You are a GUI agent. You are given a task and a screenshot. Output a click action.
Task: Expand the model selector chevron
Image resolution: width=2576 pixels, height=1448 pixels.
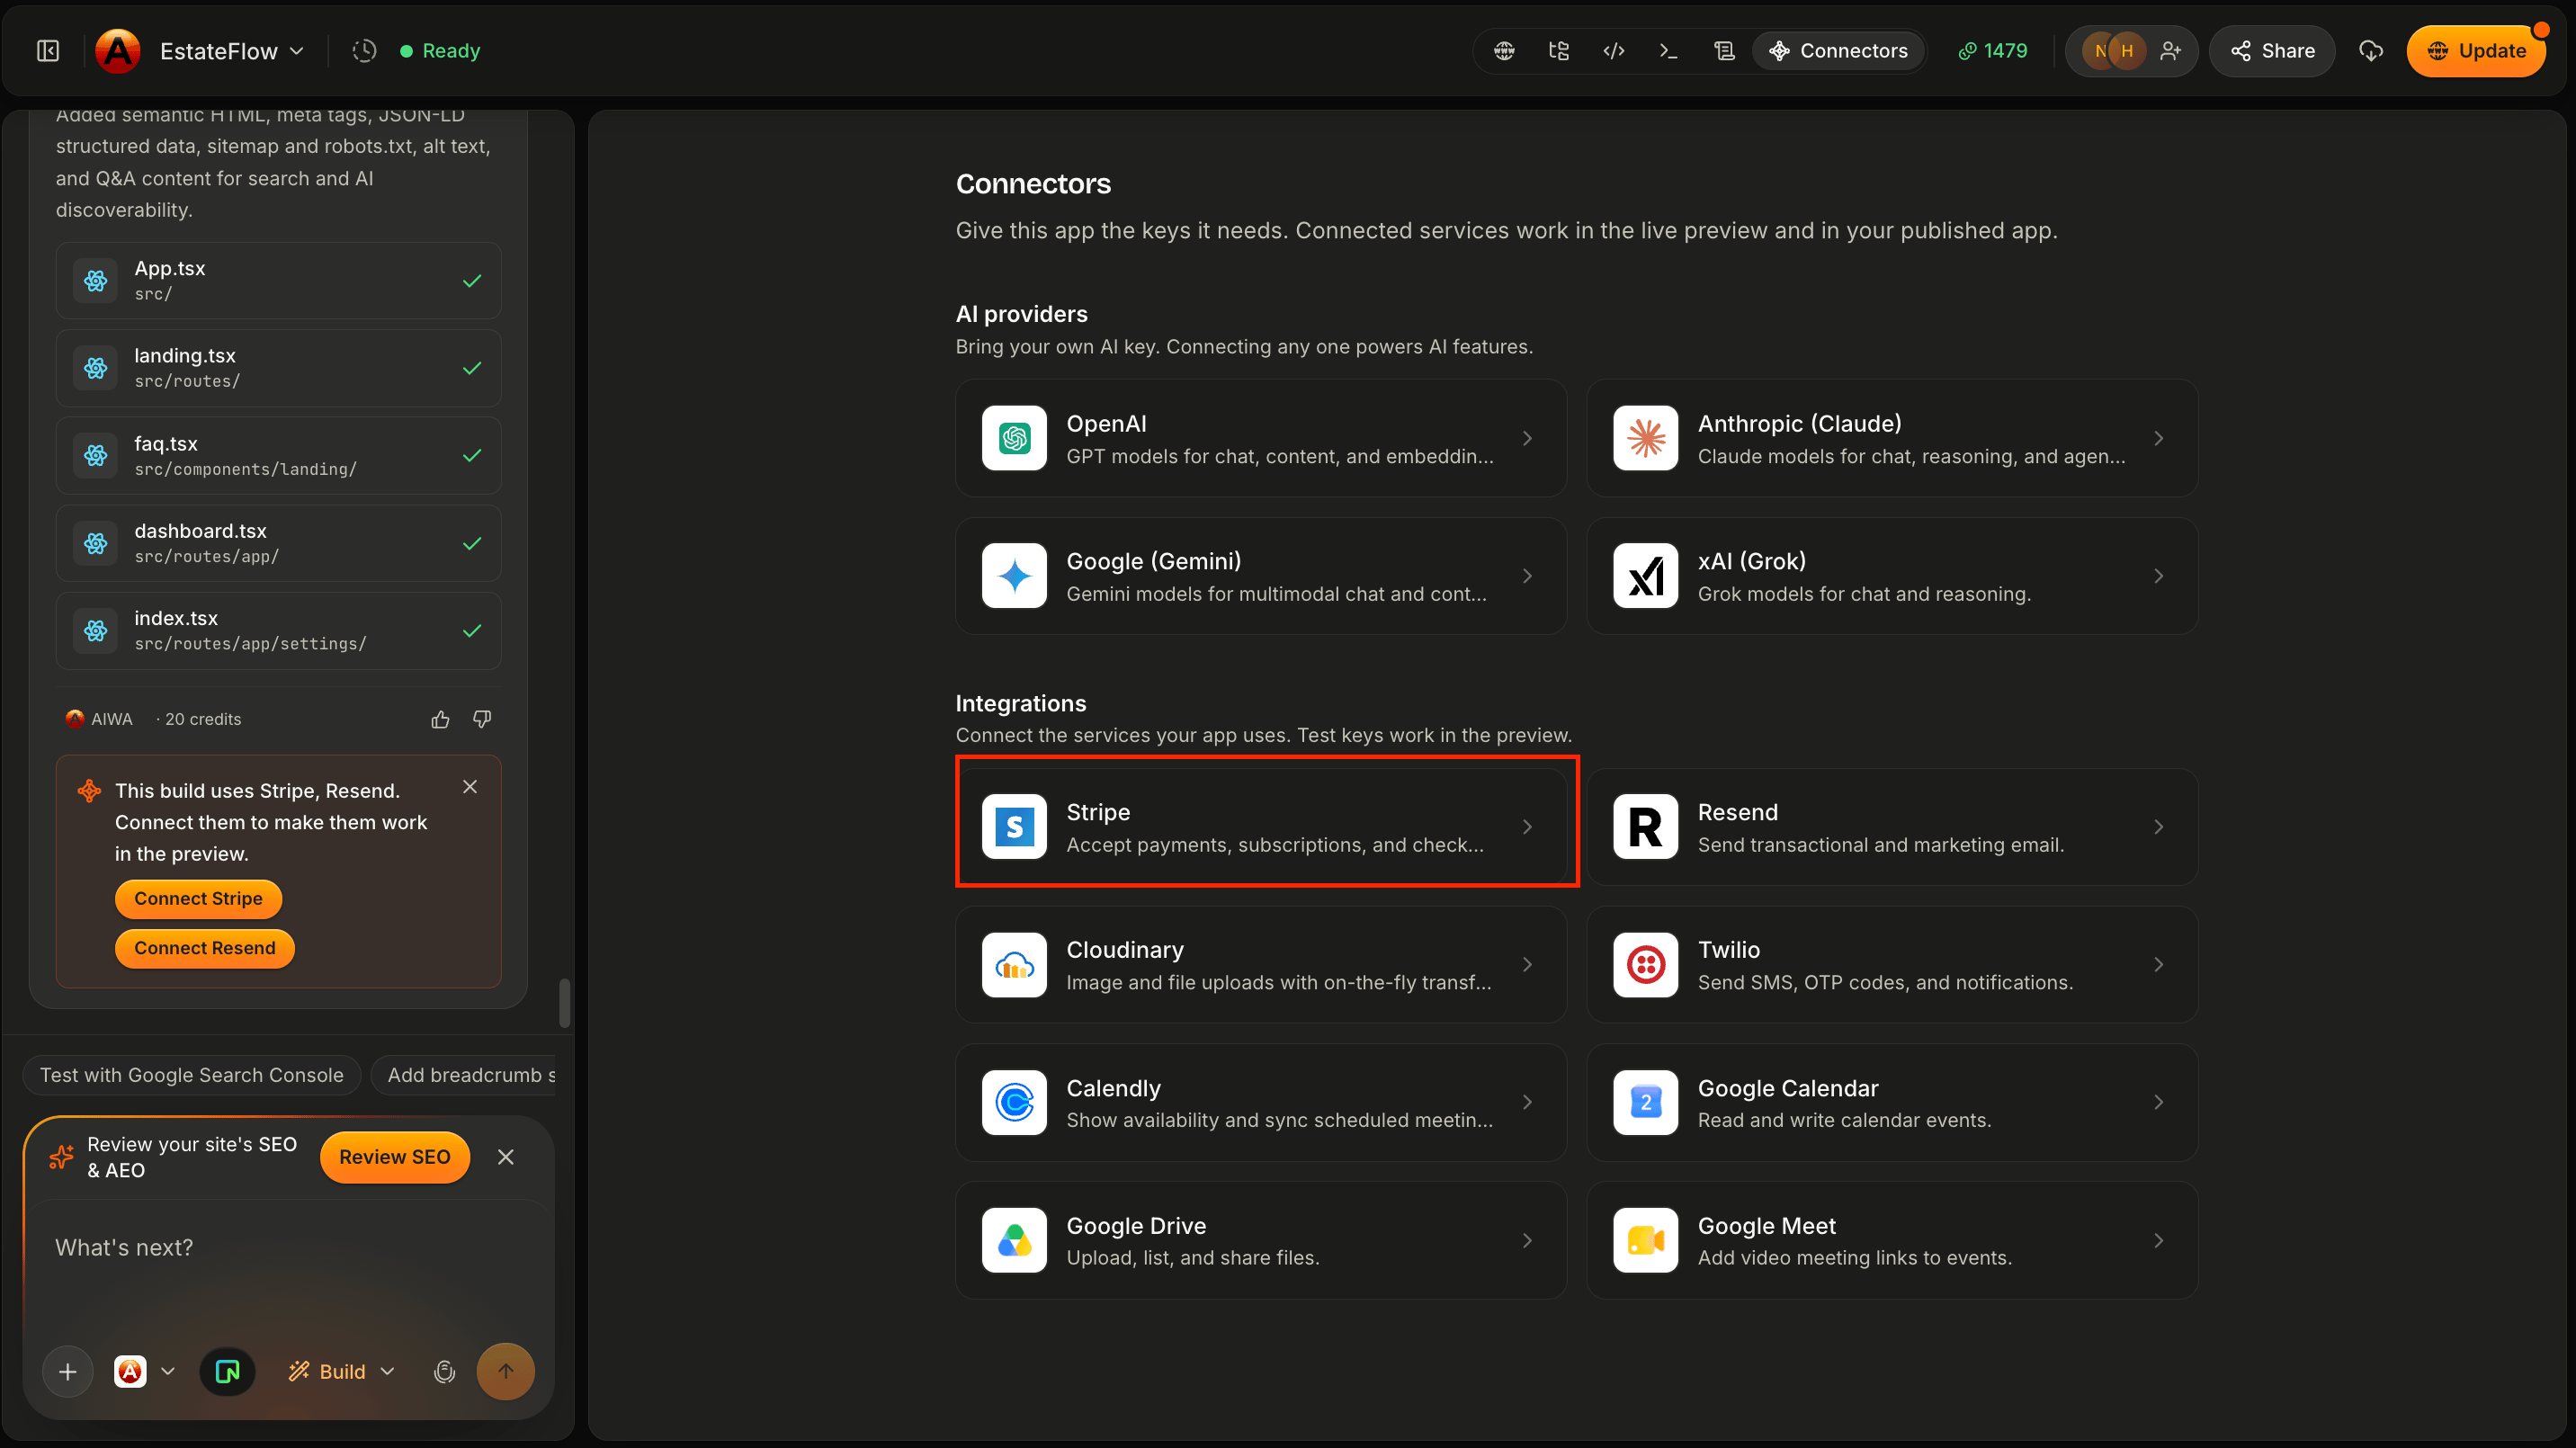[168, 1371]
